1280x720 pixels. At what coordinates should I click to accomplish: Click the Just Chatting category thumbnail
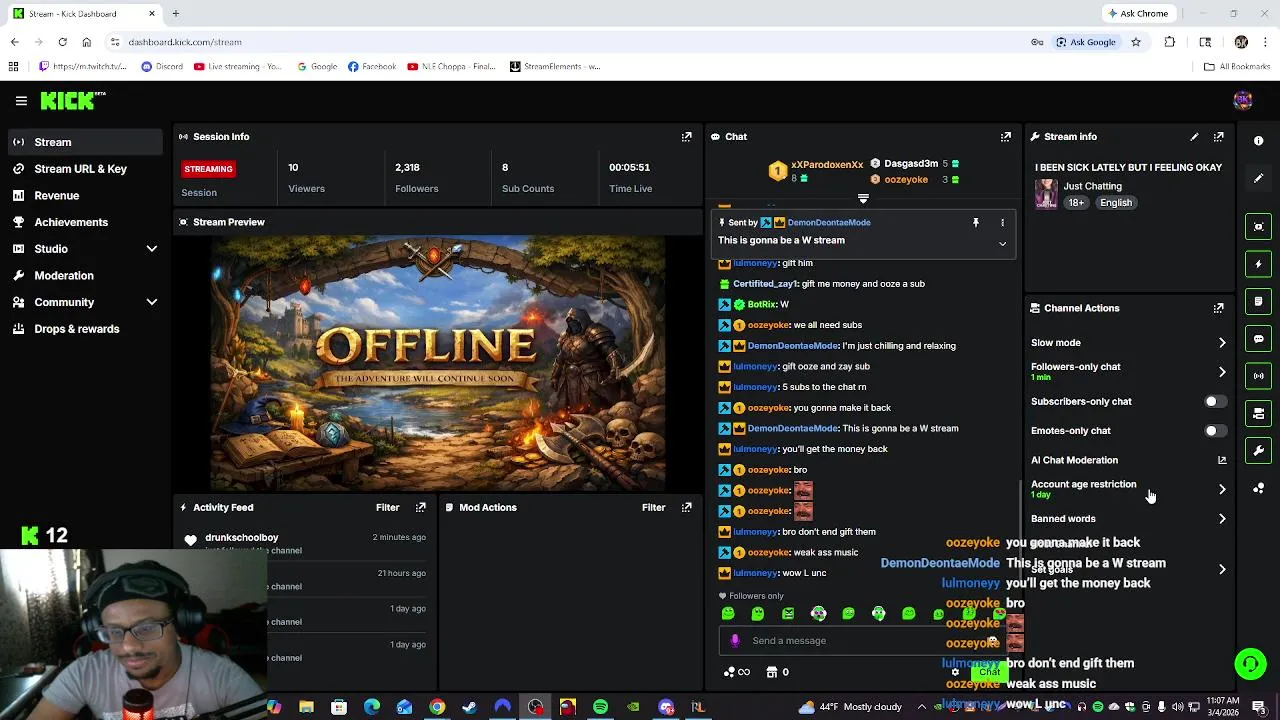tap(1046, 194)
